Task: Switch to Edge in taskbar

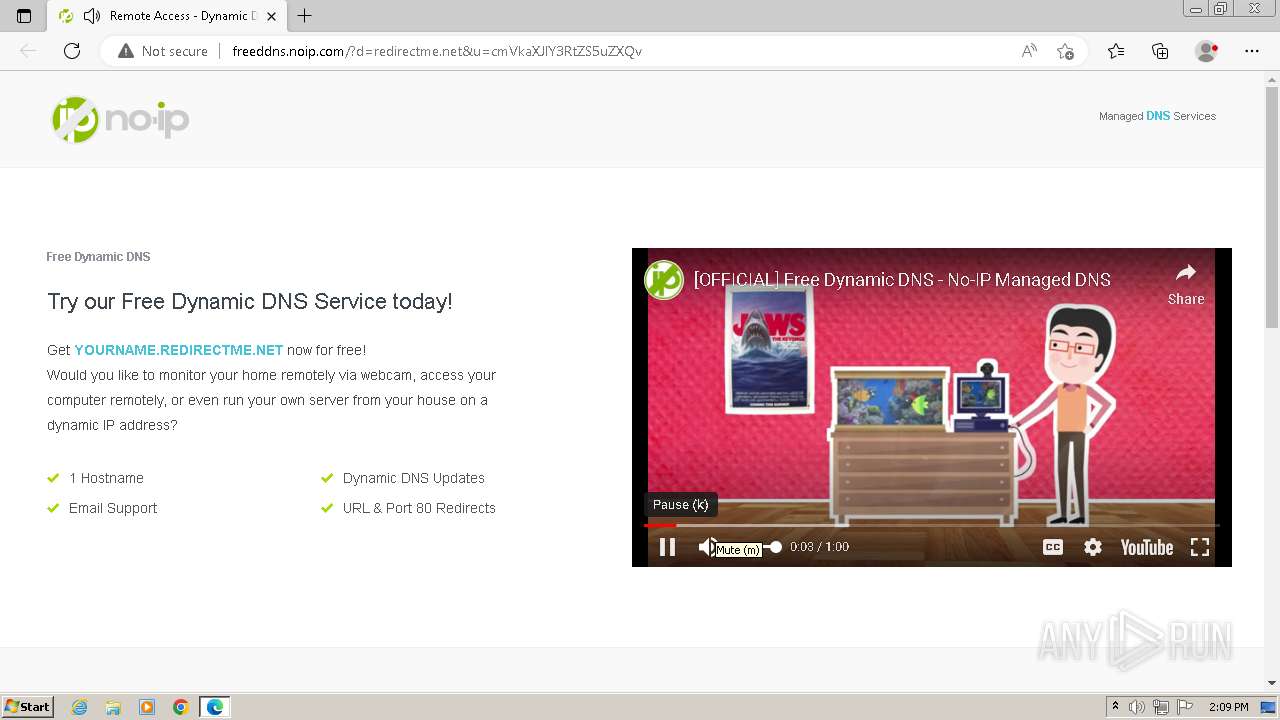Action: coord(215,707)
